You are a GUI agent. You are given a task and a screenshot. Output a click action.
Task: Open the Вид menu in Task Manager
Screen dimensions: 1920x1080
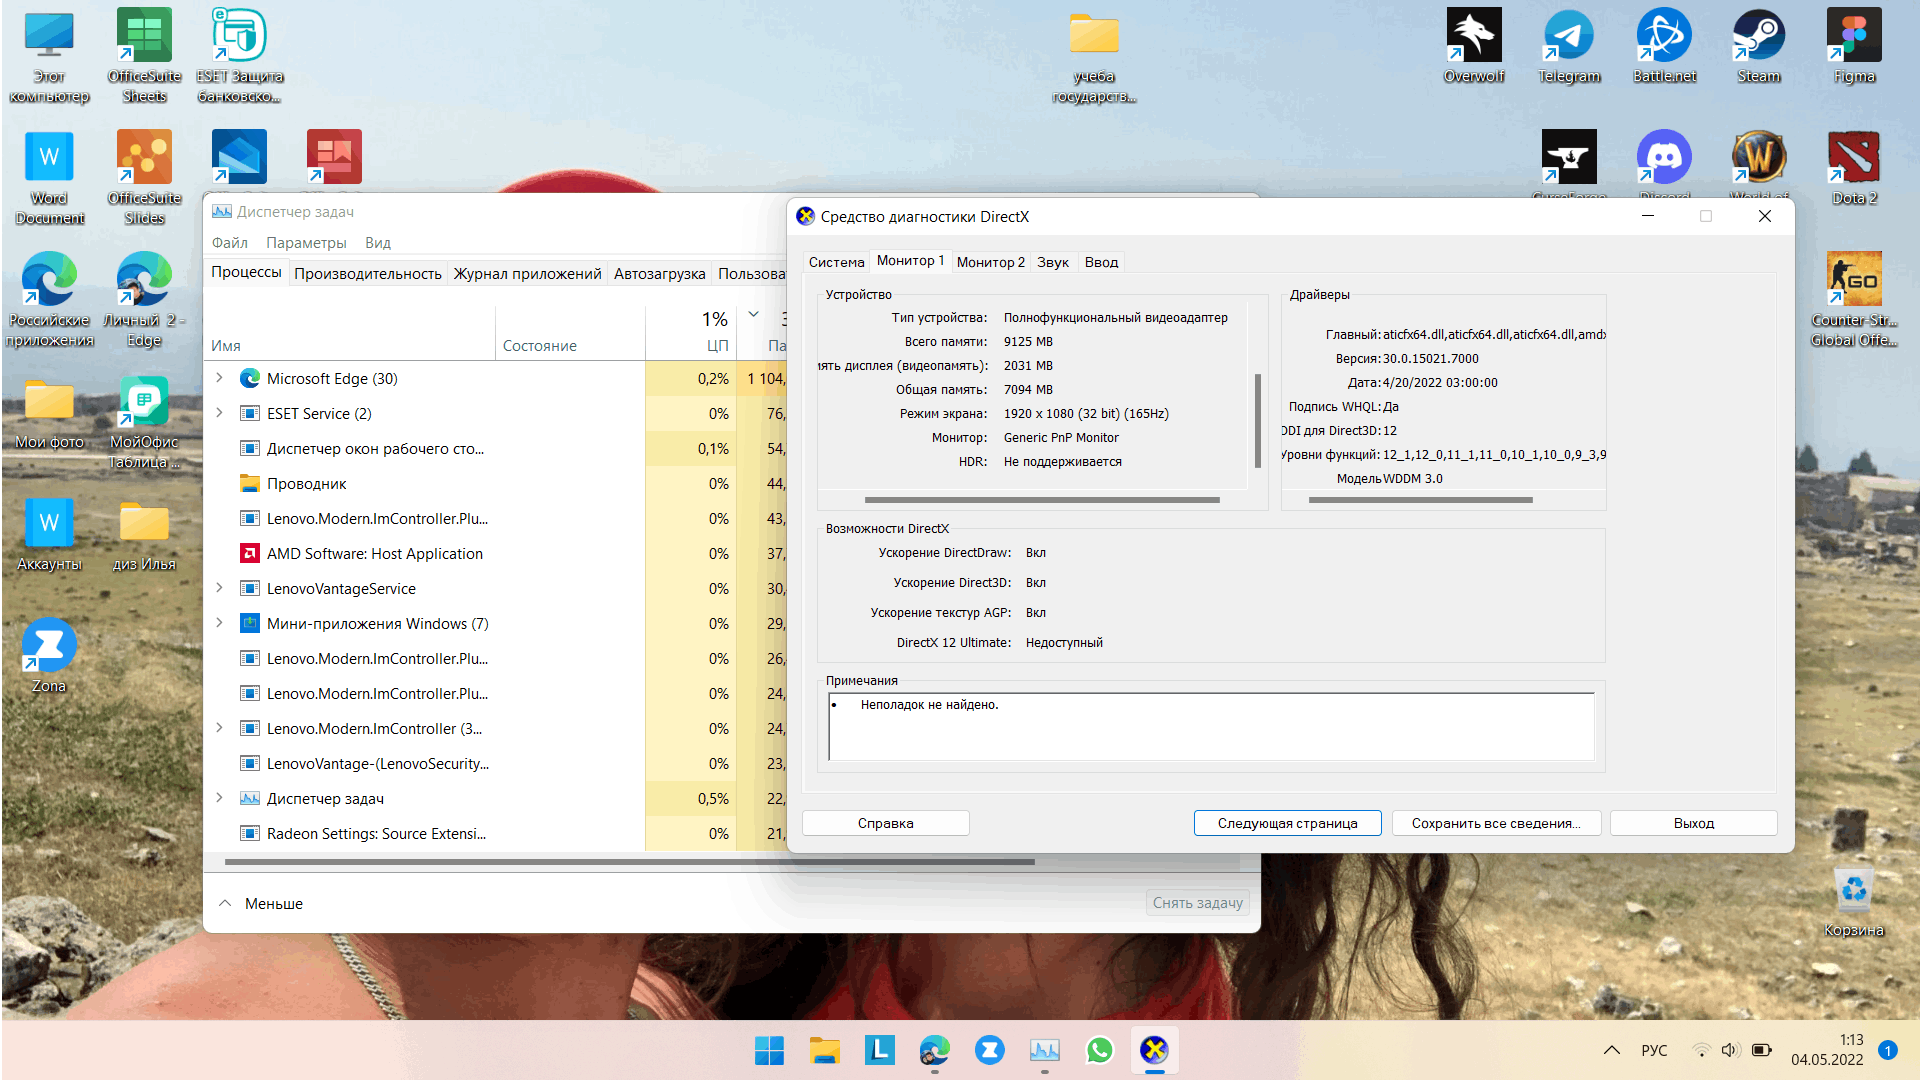coord(378,243)
